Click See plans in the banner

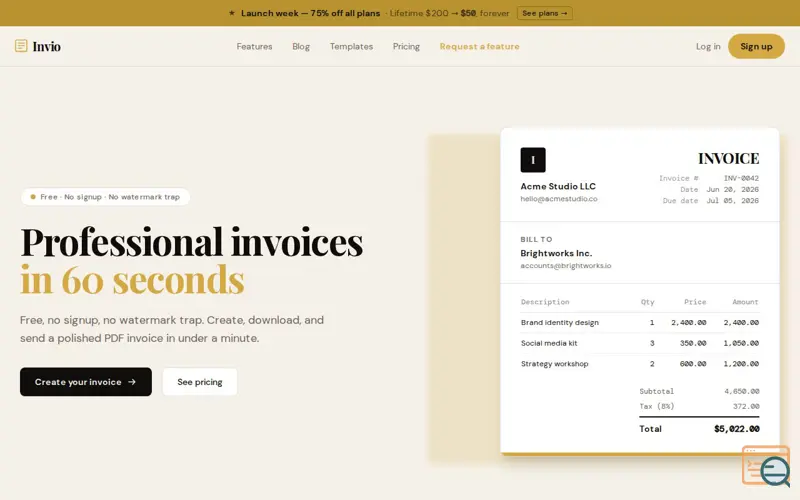pyautogui.click(x=544, y=13)
